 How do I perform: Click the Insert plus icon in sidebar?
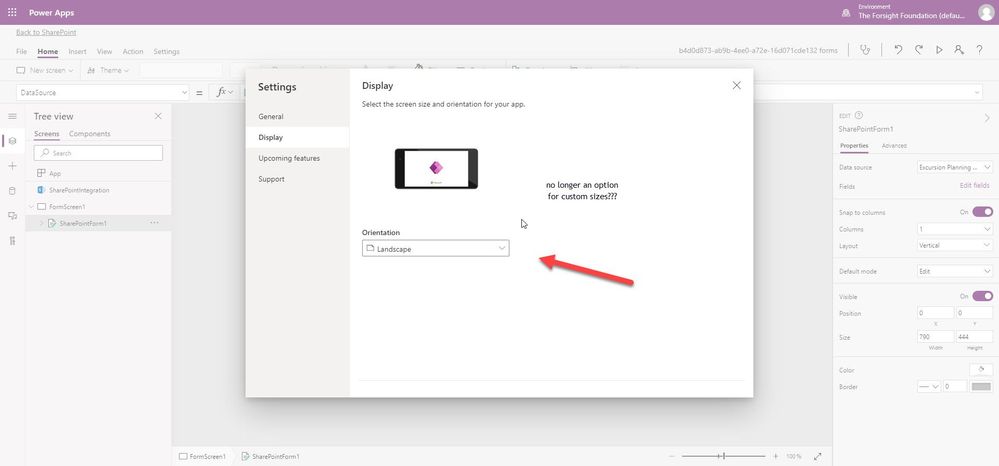12,166
